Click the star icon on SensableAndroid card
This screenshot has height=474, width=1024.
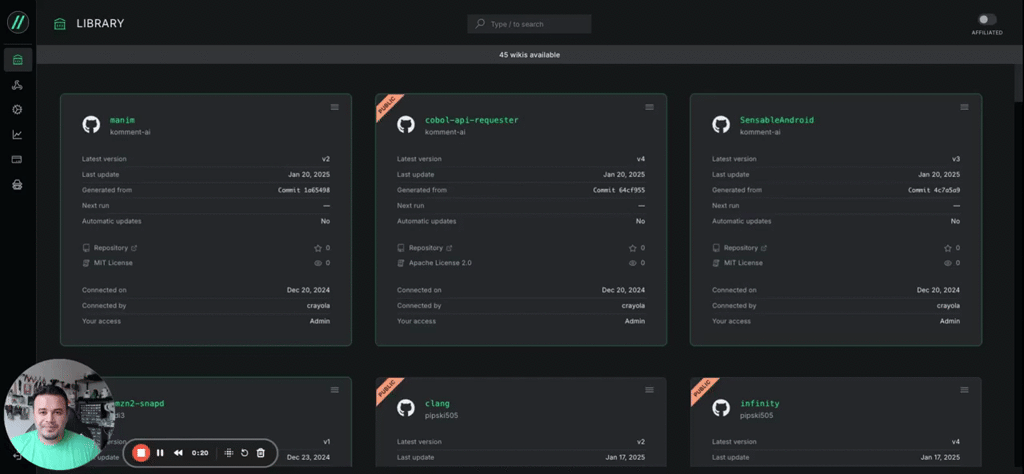coord(948,248)
